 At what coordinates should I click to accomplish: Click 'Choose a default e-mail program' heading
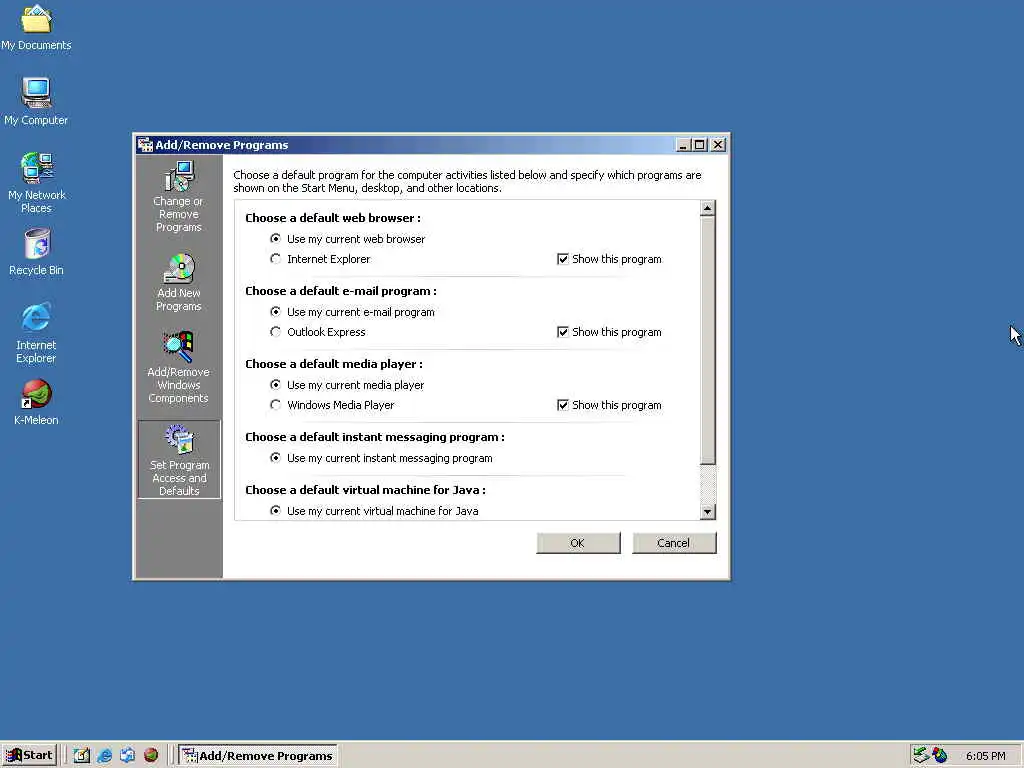pyautogui.click(x=341, y=291)
